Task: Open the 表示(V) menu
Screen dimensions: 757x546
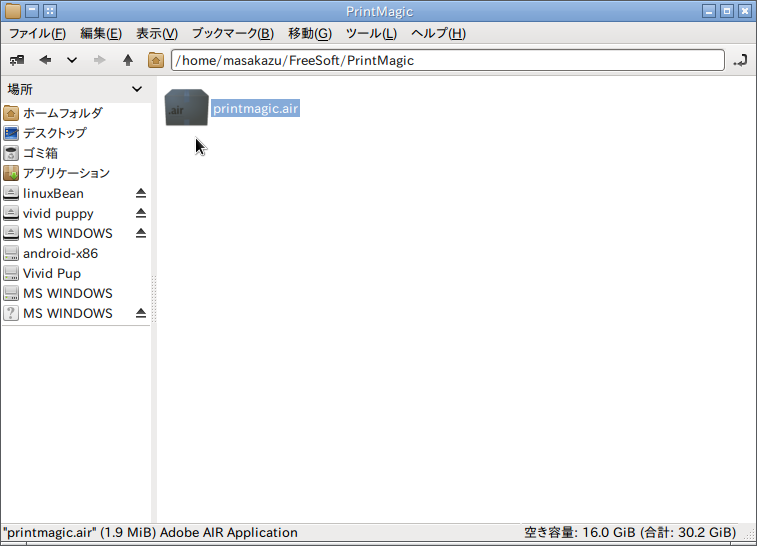Action: (x=157, y=33)
